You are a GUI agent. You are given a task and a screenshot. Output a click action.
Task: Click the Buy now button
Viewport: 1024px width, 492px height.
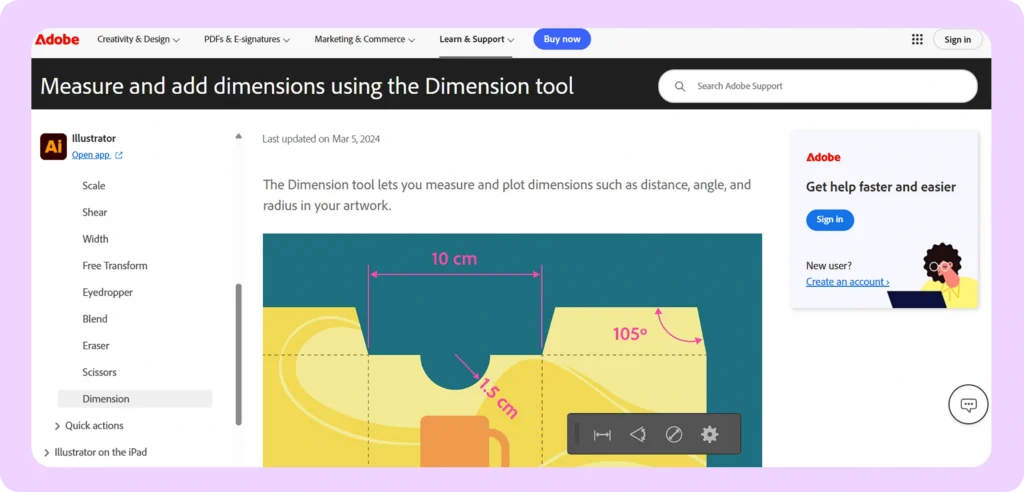pos(562,39)
